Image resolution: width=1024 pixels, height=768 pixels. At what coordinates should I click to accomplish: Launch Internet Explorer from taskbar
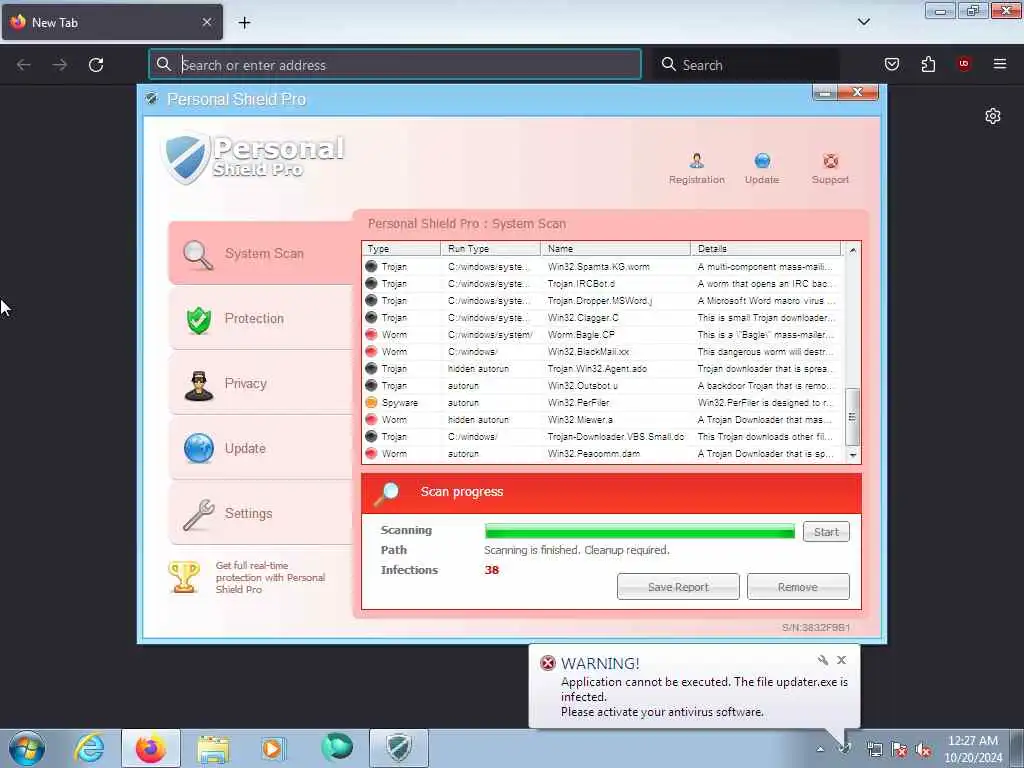89,748
